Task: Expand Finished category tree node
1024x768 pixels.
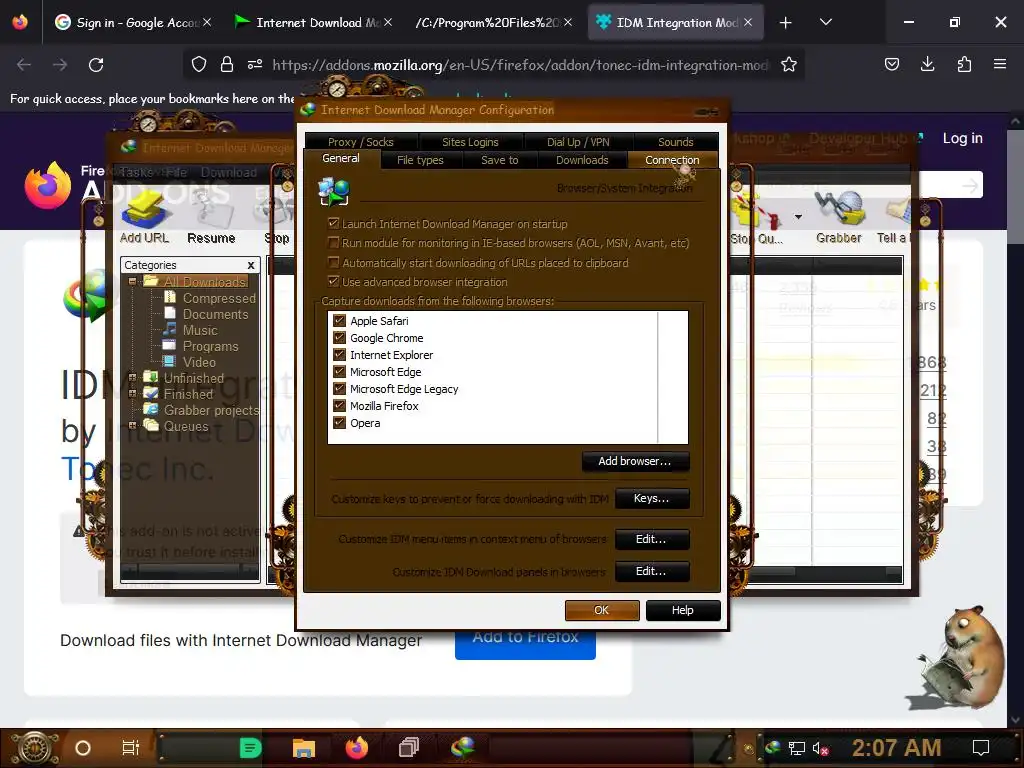Action: click(x=133, y=394)
